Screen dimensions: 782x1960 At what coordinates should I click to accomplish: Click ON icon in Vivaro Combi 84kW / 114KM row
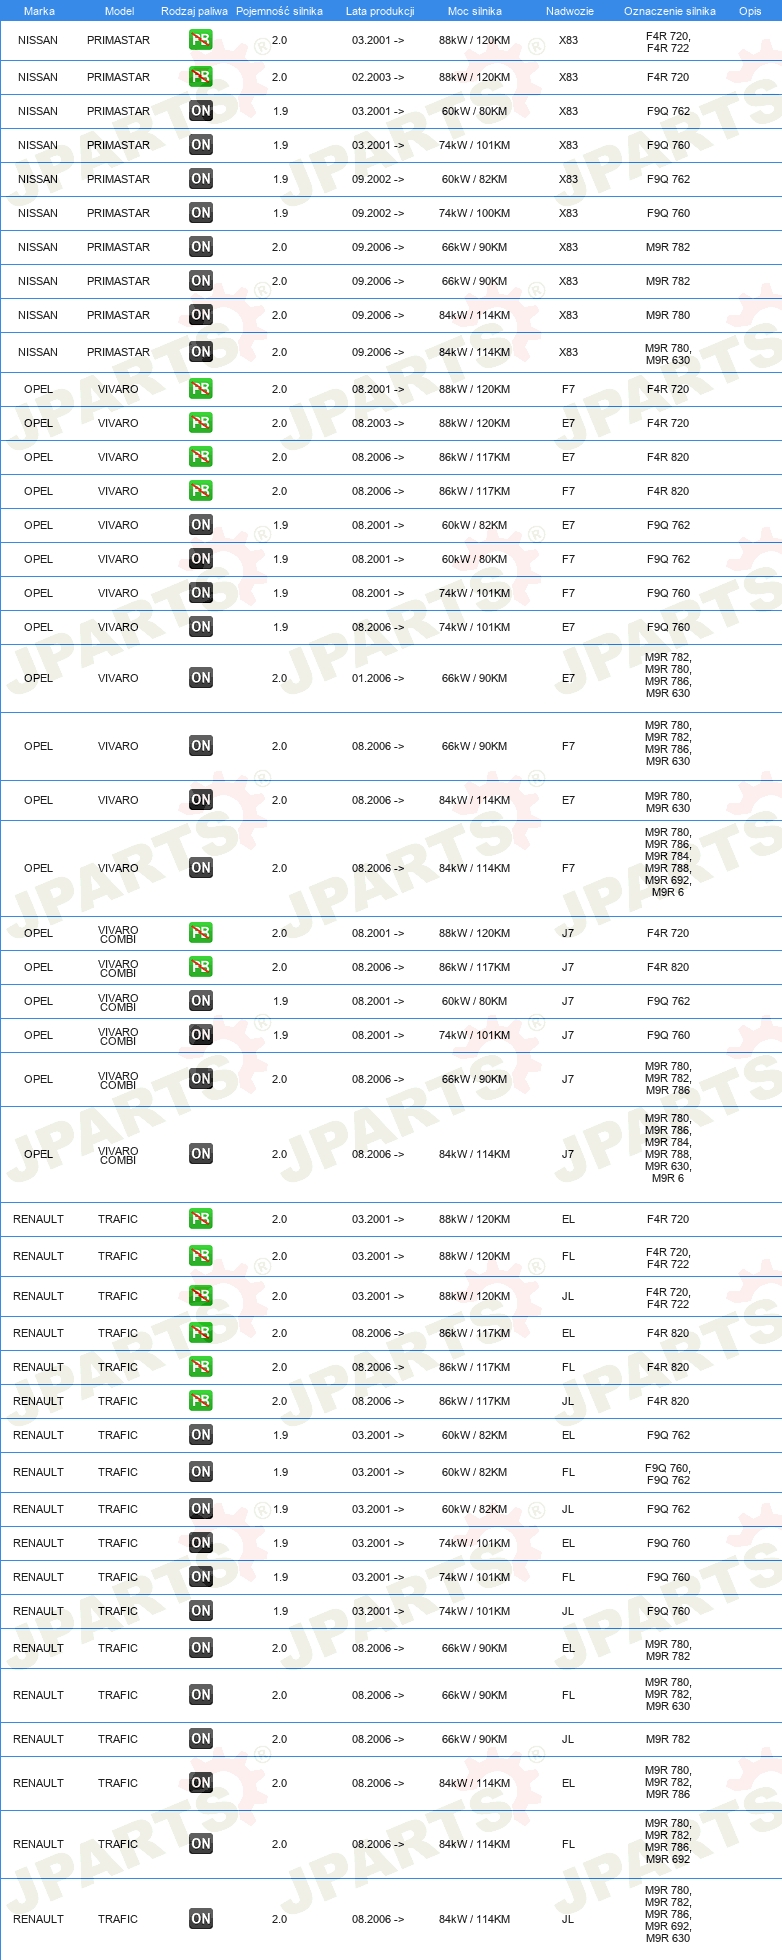(201, 1154)
